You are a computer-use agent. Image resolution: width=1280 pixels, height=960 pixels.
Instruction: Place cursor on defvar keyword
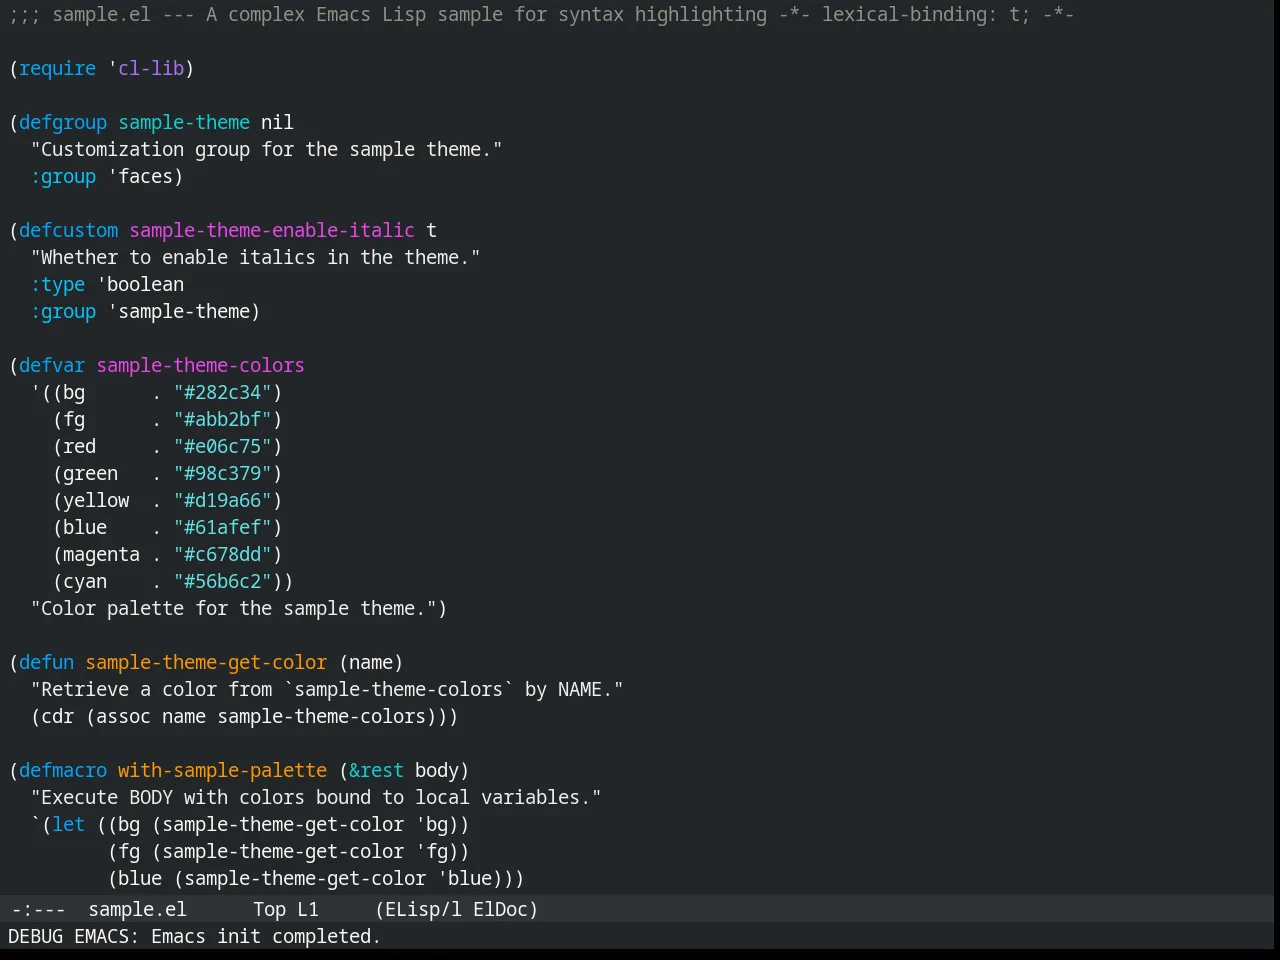pos(52,365)
